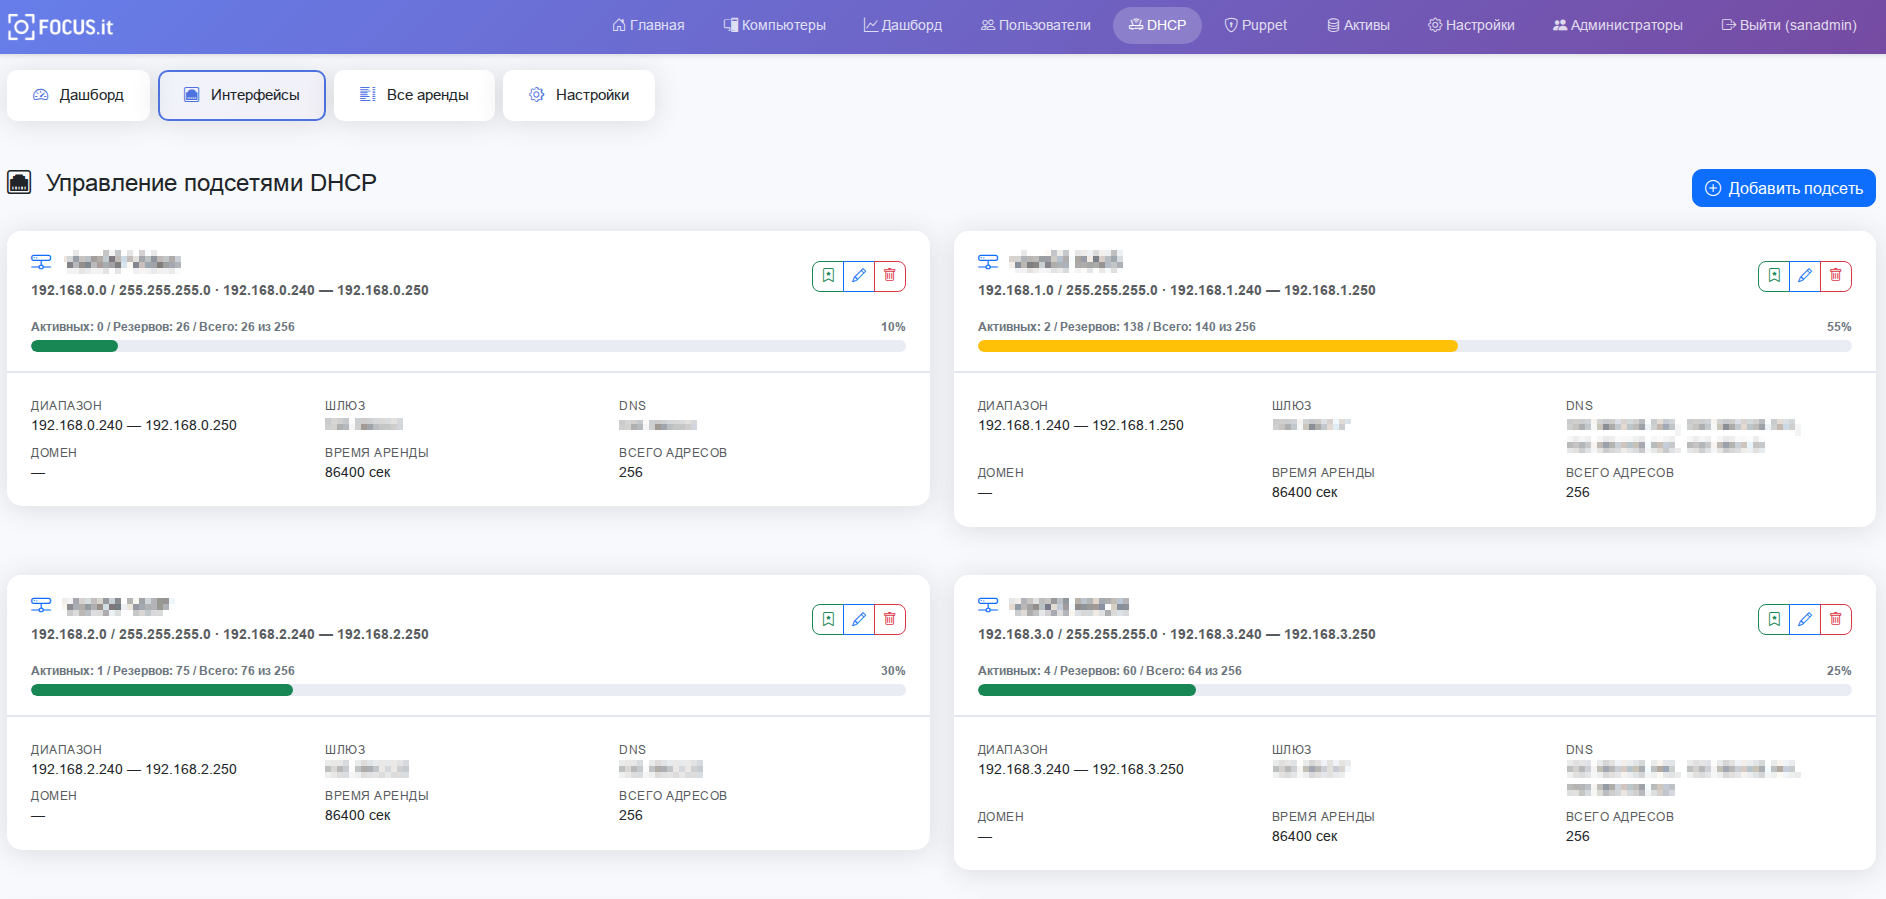Click range value 192.168.0.240 — 192.168.0.250
1886x899 pixels.
(x=134, y=425)
